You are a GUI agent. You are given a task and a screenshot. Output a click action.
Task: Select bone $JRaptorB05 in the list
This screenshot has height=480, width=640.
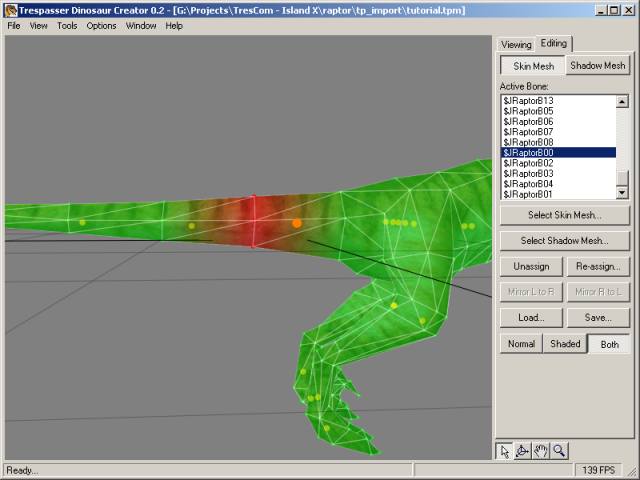pos(558,111)
